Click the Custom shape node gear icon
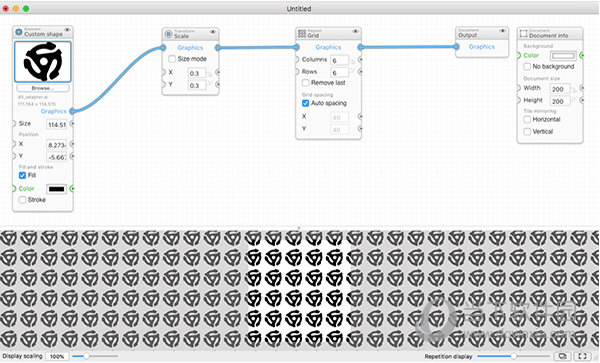 pos(19,32)
